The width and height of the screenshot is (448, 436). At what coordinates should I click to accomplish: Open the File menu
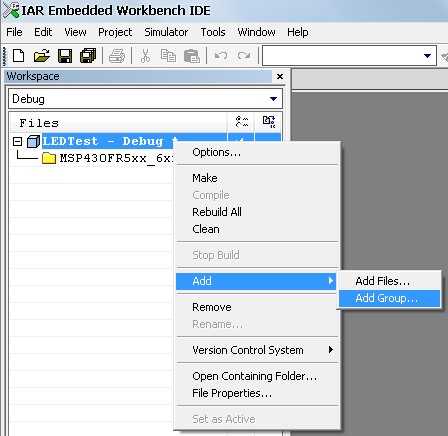pyautogui.click(x=14, y=32)
